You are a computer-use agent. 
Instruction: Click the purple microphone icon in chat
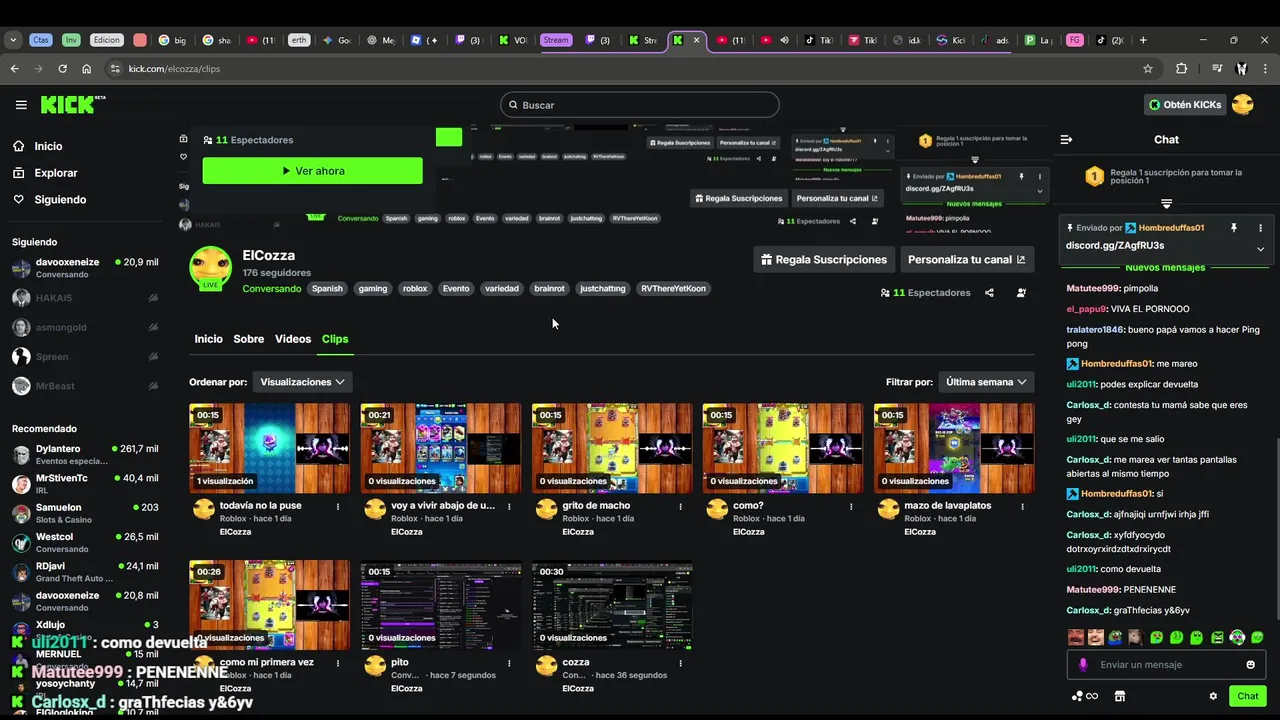[x=1083, y=665]
